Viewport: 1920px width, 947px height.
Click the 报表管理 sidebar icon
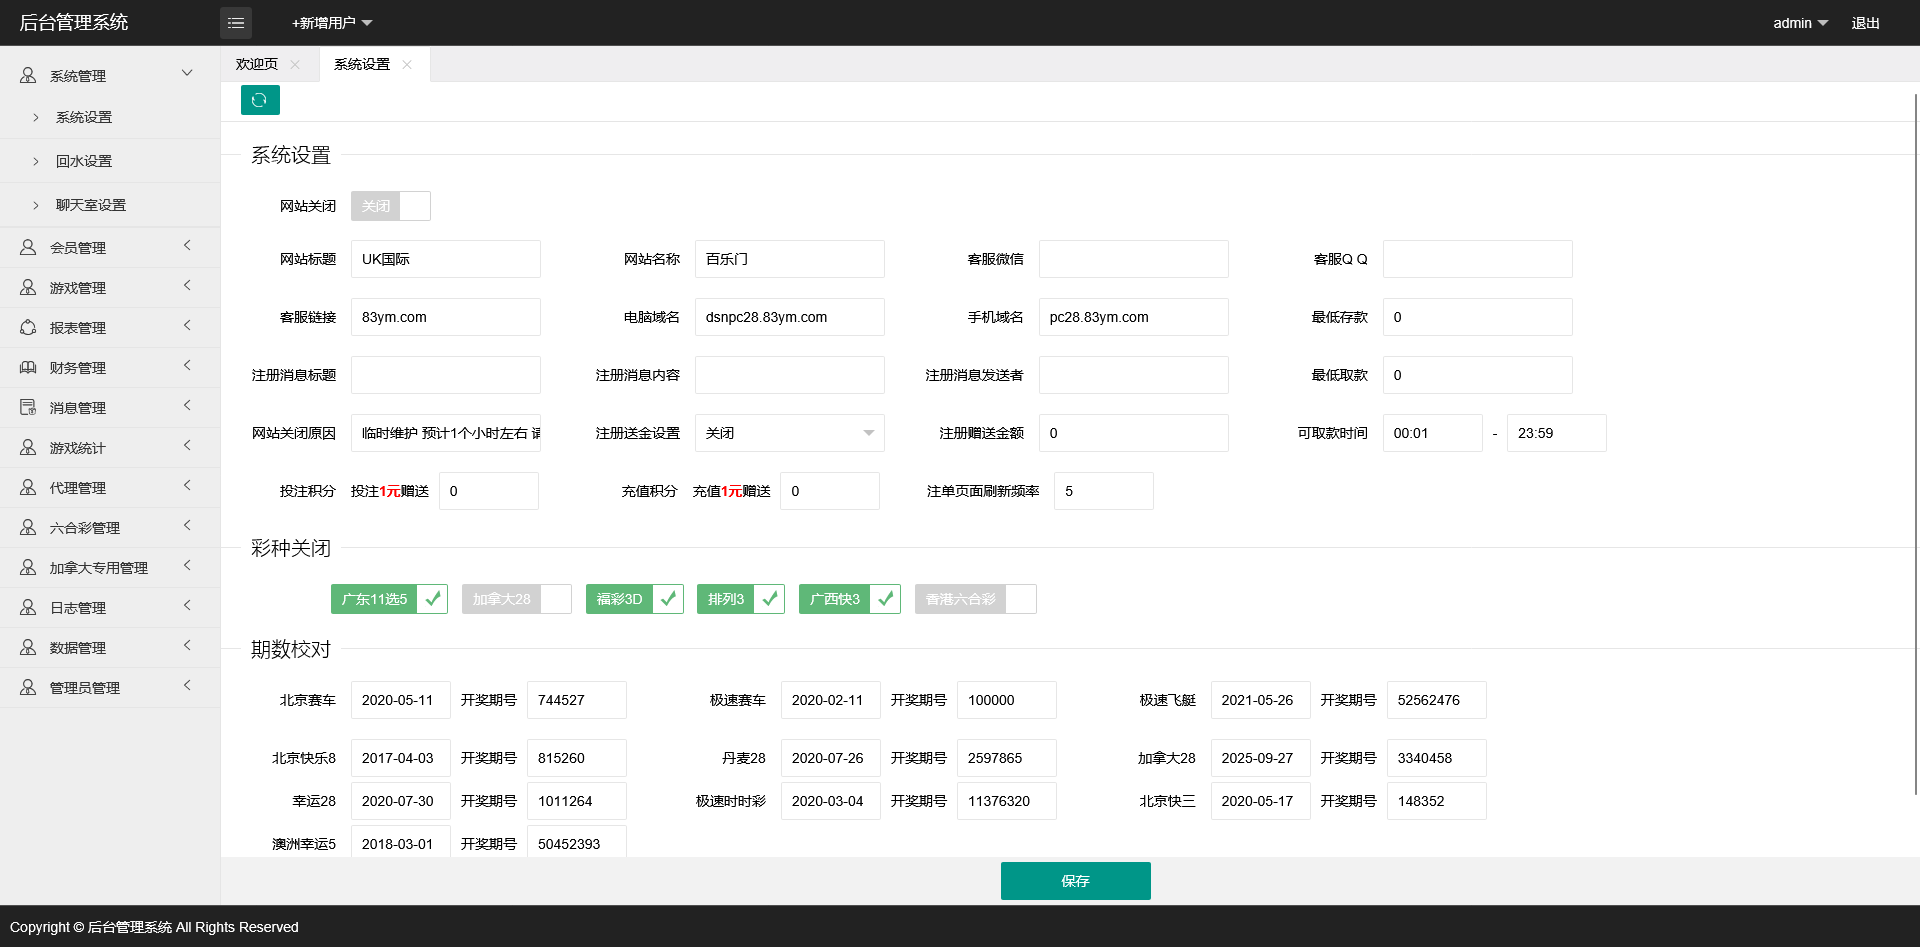(x=28, y=328)
